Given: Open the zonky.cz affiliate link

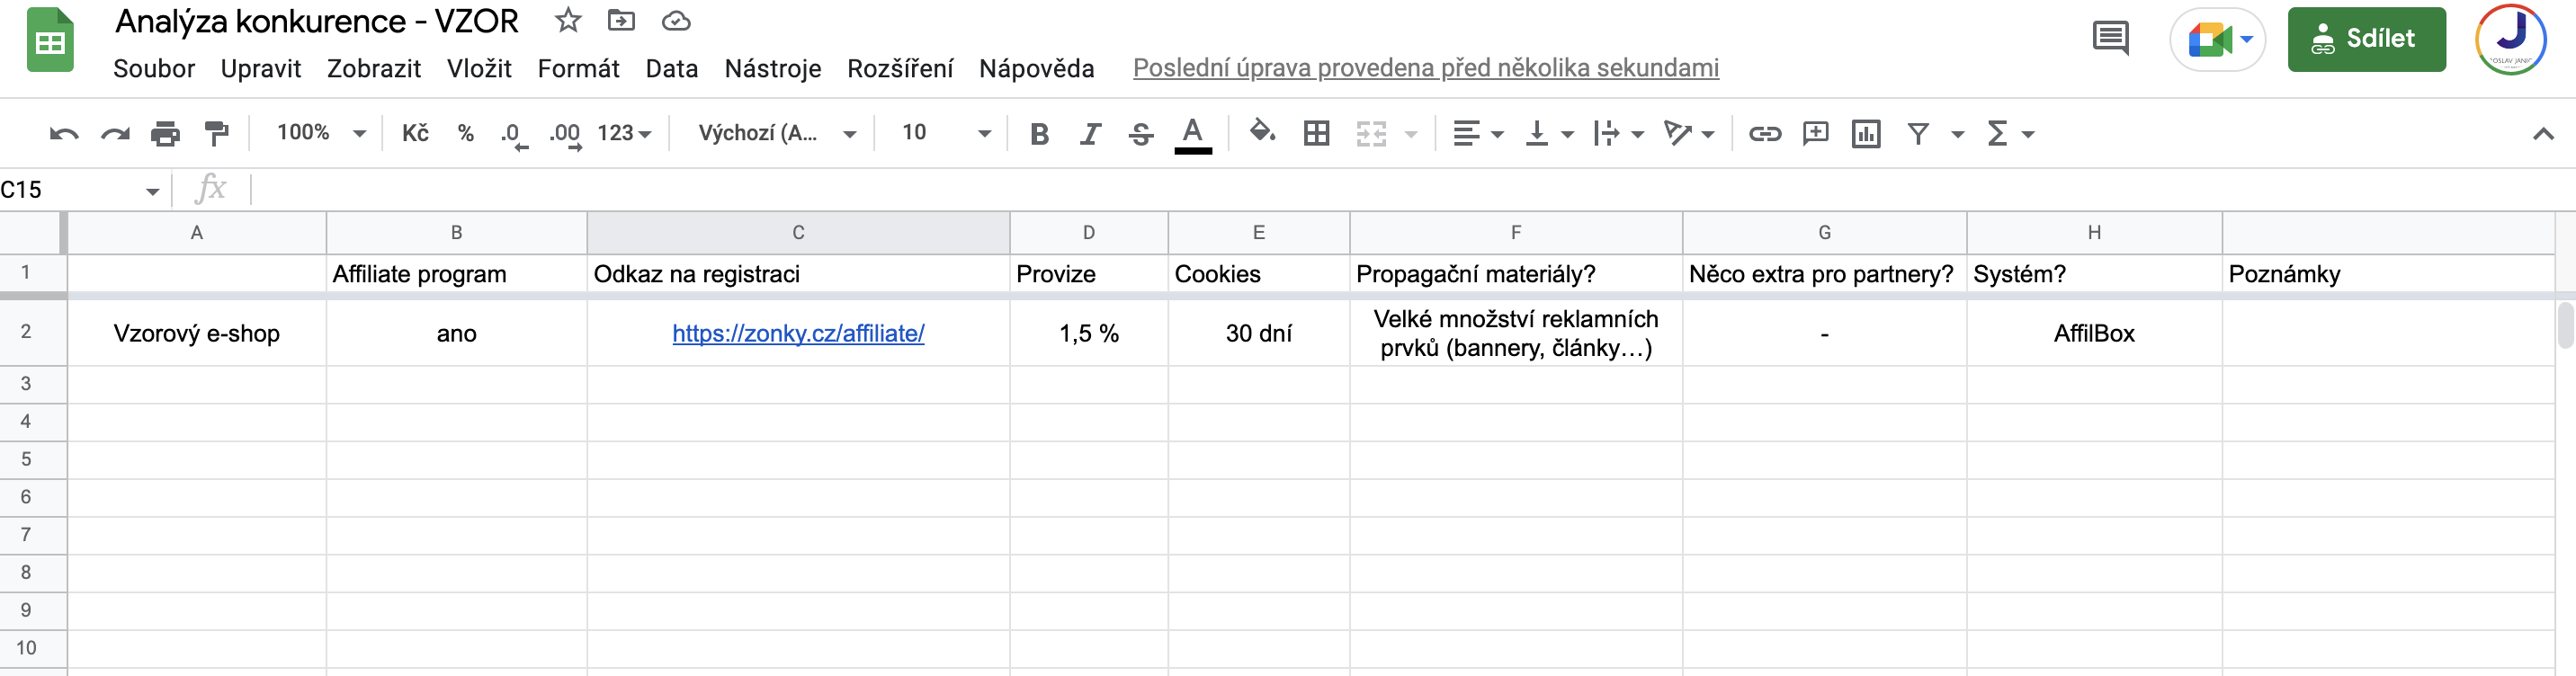Looking at the screenshot, I should click(x=798, y=333).
